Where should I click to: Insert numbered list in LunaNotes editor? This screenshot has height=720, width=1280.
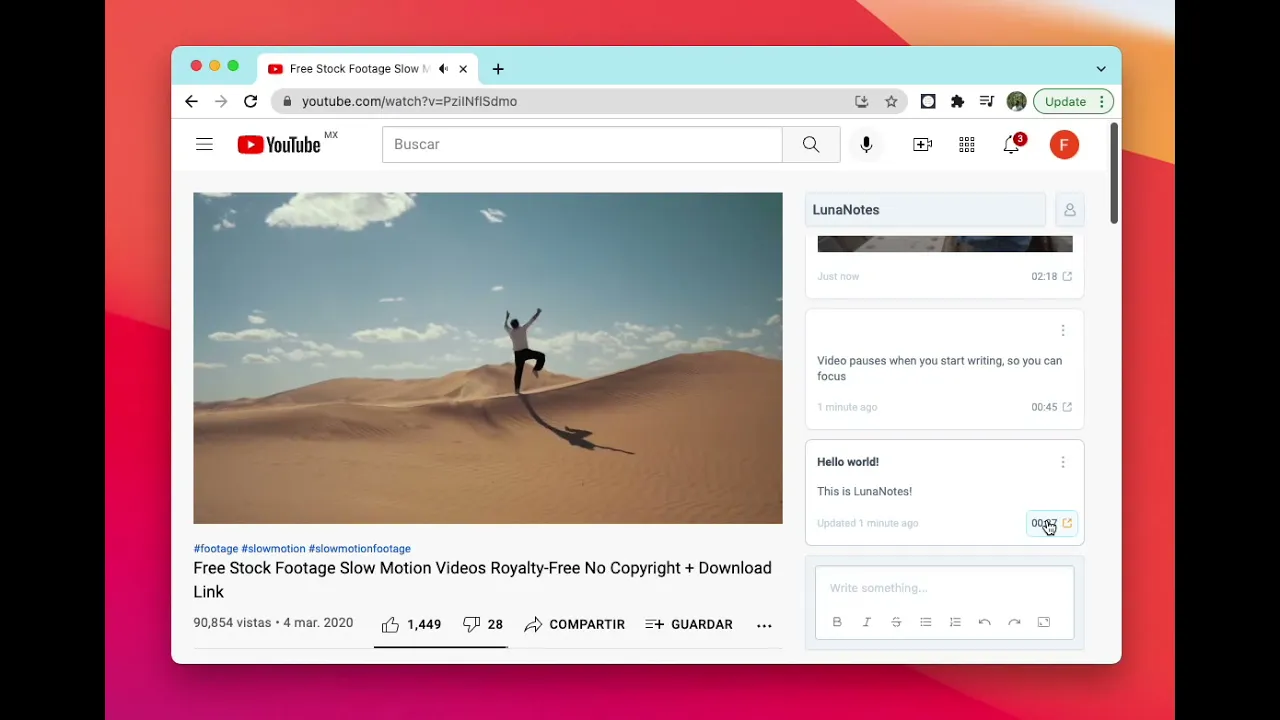tap(955, 622)
